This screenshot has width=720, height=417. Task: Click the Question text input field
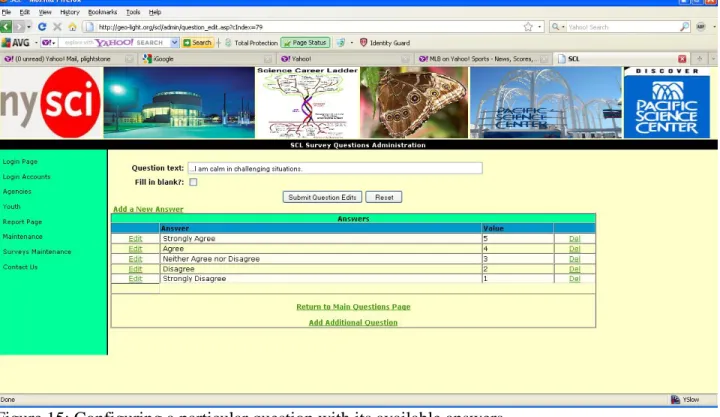[335, 169]
